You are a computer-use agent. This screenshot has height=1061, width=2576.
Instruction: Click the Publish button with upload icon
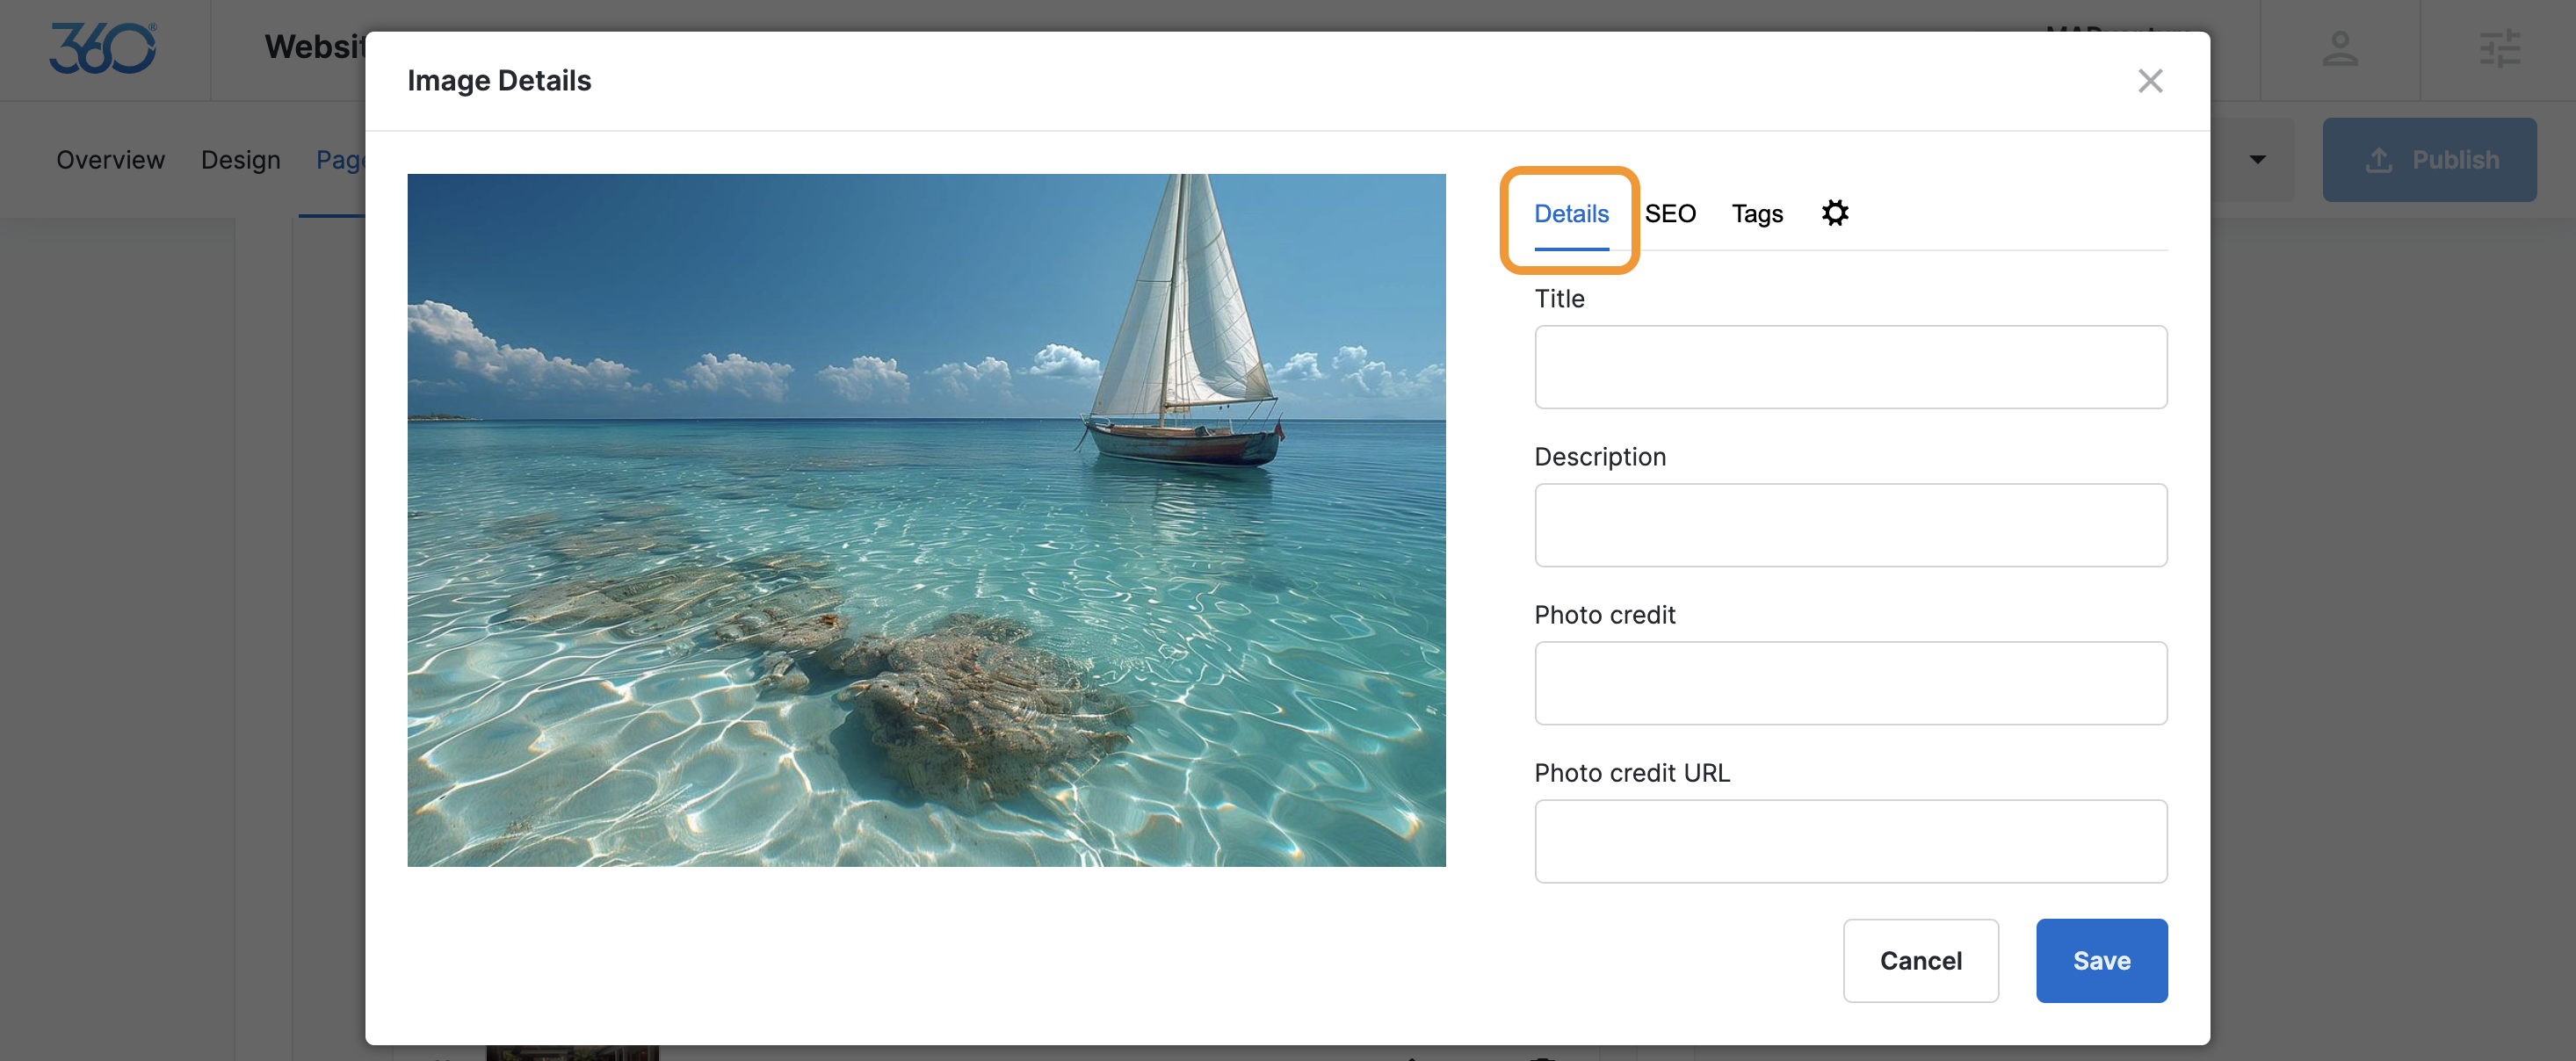[x=2429, y=160]
